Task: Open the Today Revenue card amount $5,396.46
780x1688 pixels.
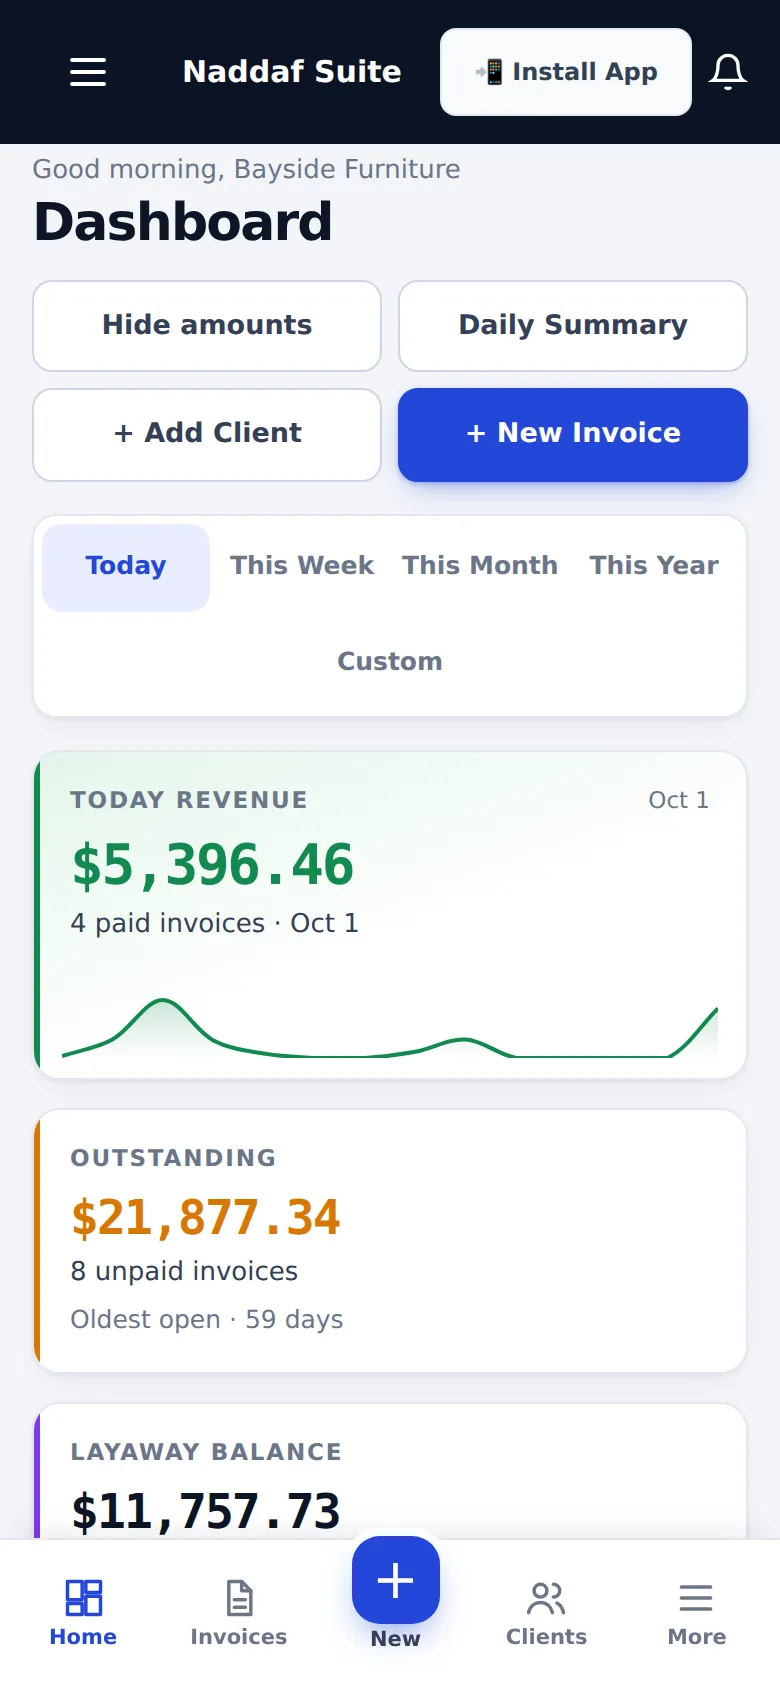Action: [x=213, y=865]
